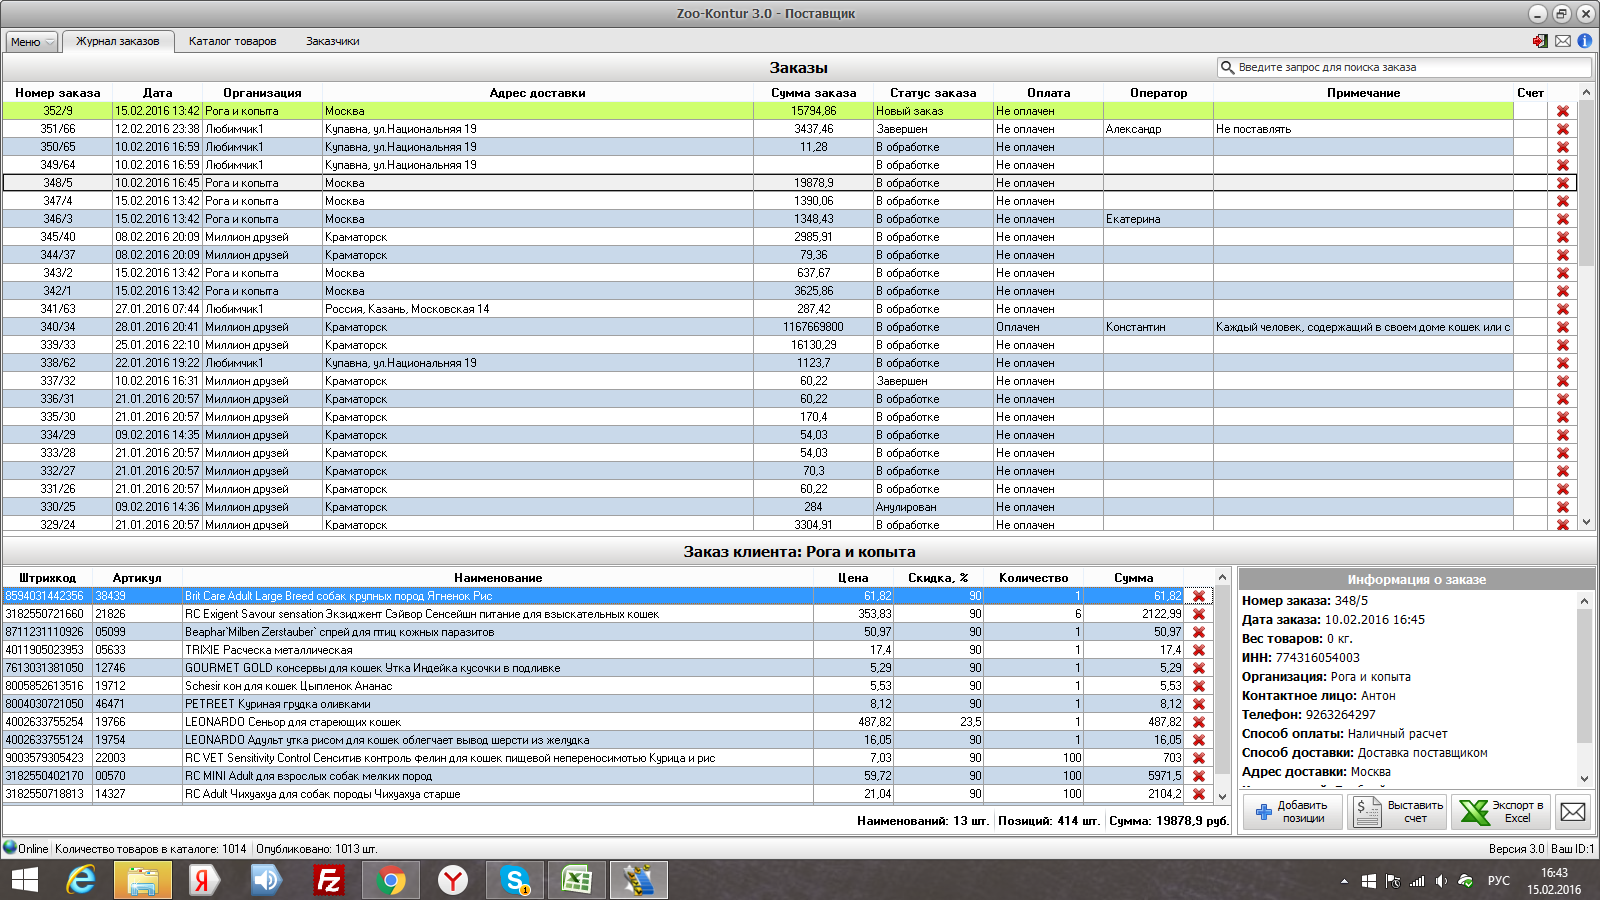This screenshot has width=1600, height=900.
Task: Sort orders by Дата column header
Action: 157,93
